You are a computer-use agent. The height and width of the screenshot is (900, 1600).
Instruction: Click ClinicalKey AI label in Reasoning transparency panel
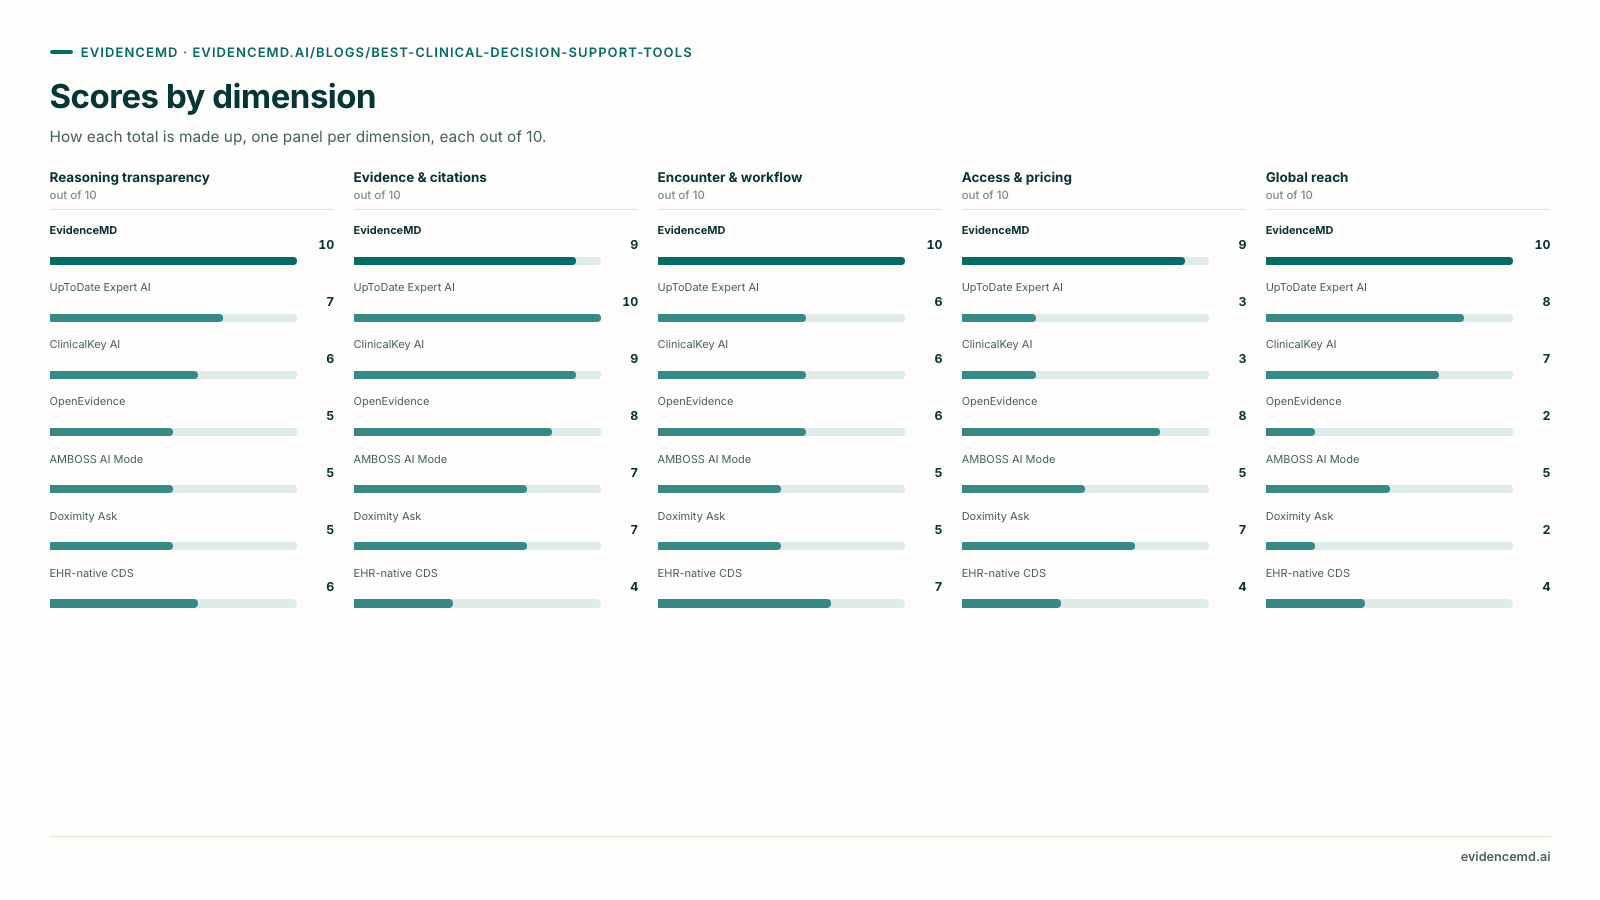coord(85,344)
